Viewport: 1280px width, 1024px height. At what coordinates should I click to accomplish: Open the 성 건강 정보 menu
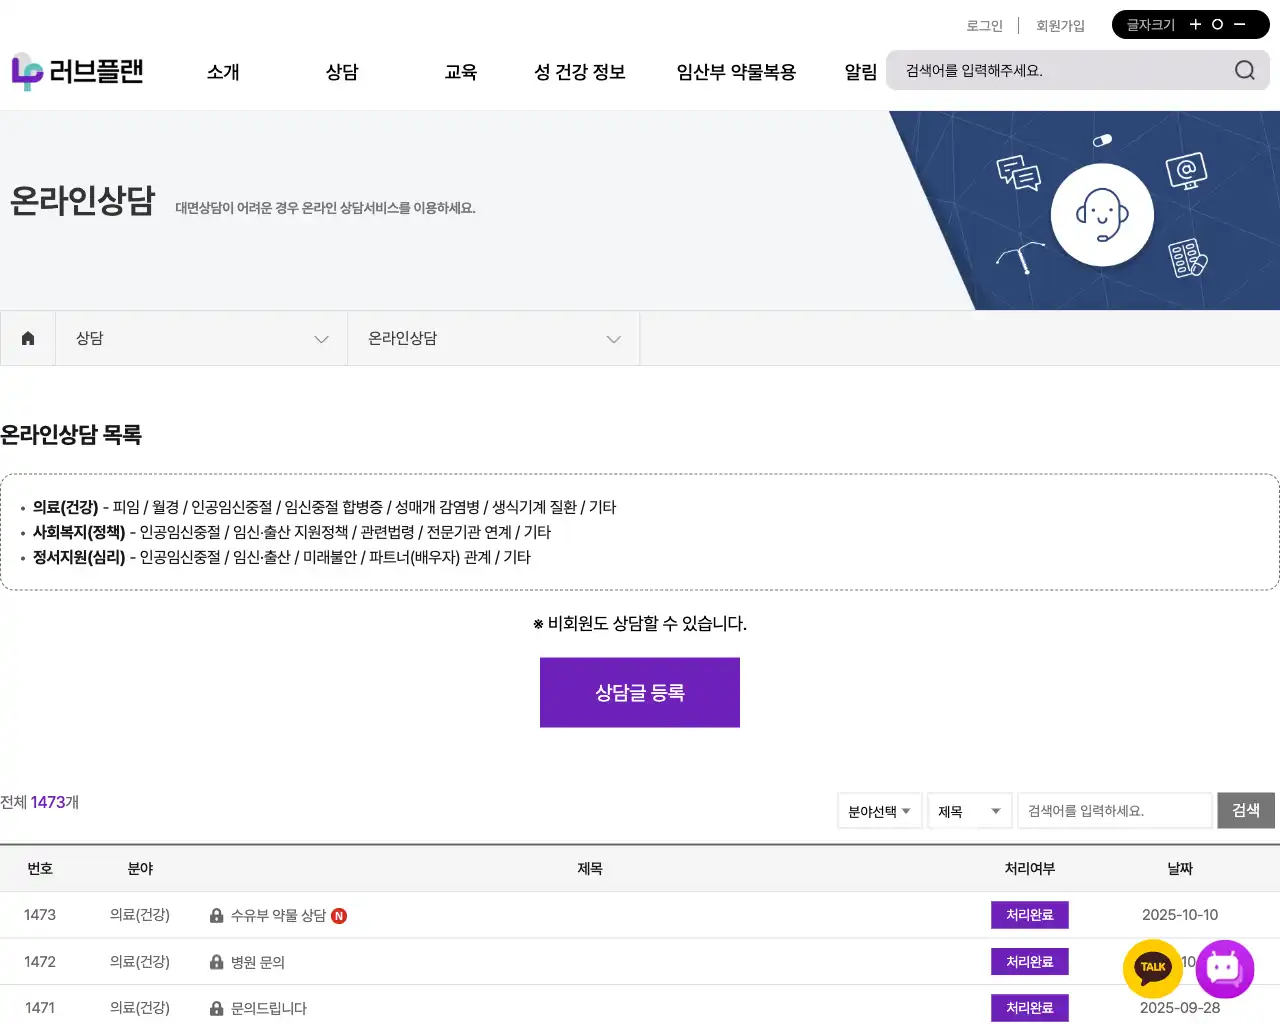tap(579, 72)
